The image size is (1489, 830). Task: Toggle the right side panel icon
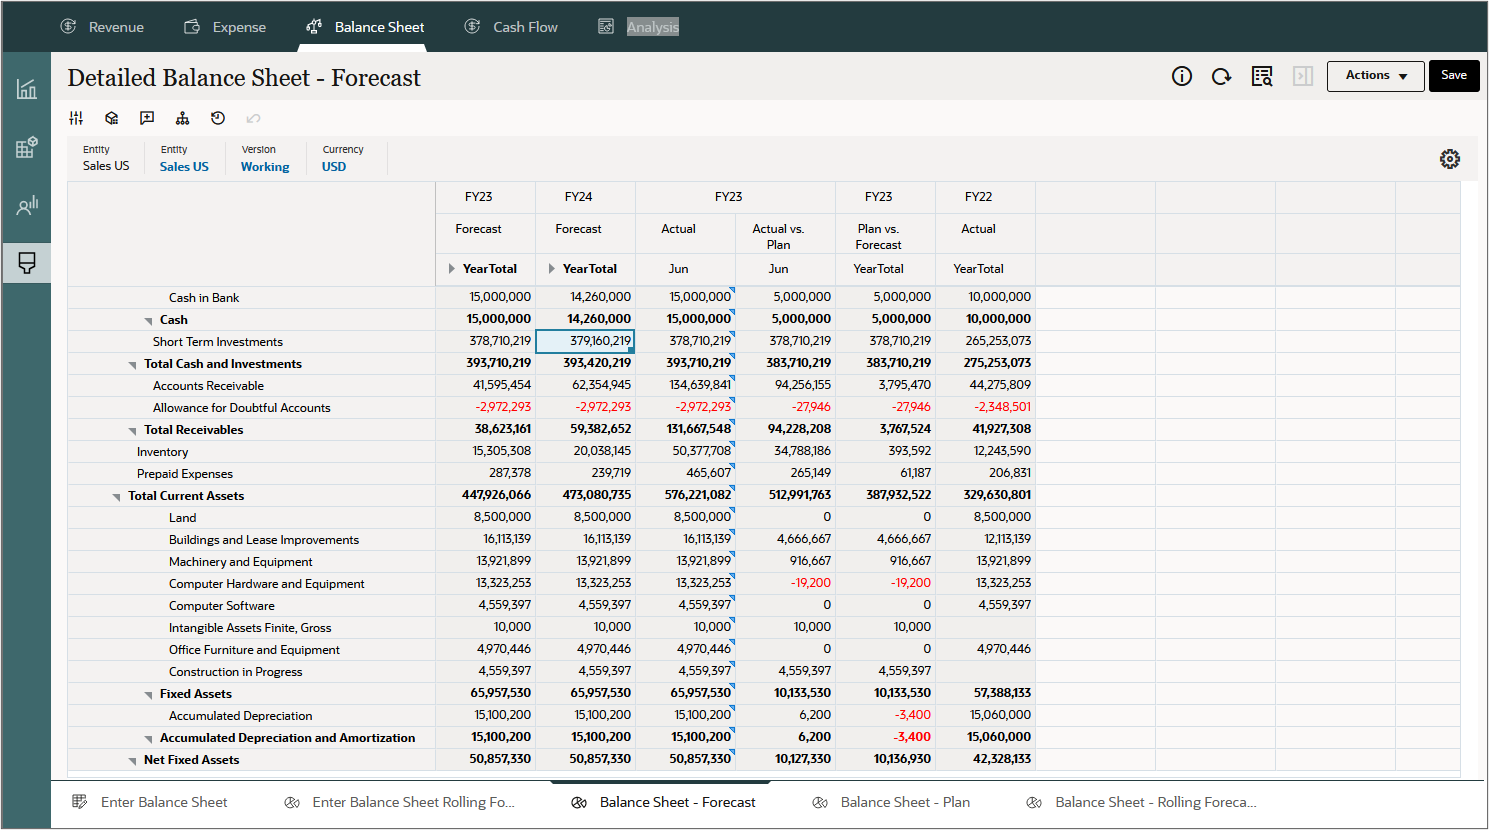1302,76
